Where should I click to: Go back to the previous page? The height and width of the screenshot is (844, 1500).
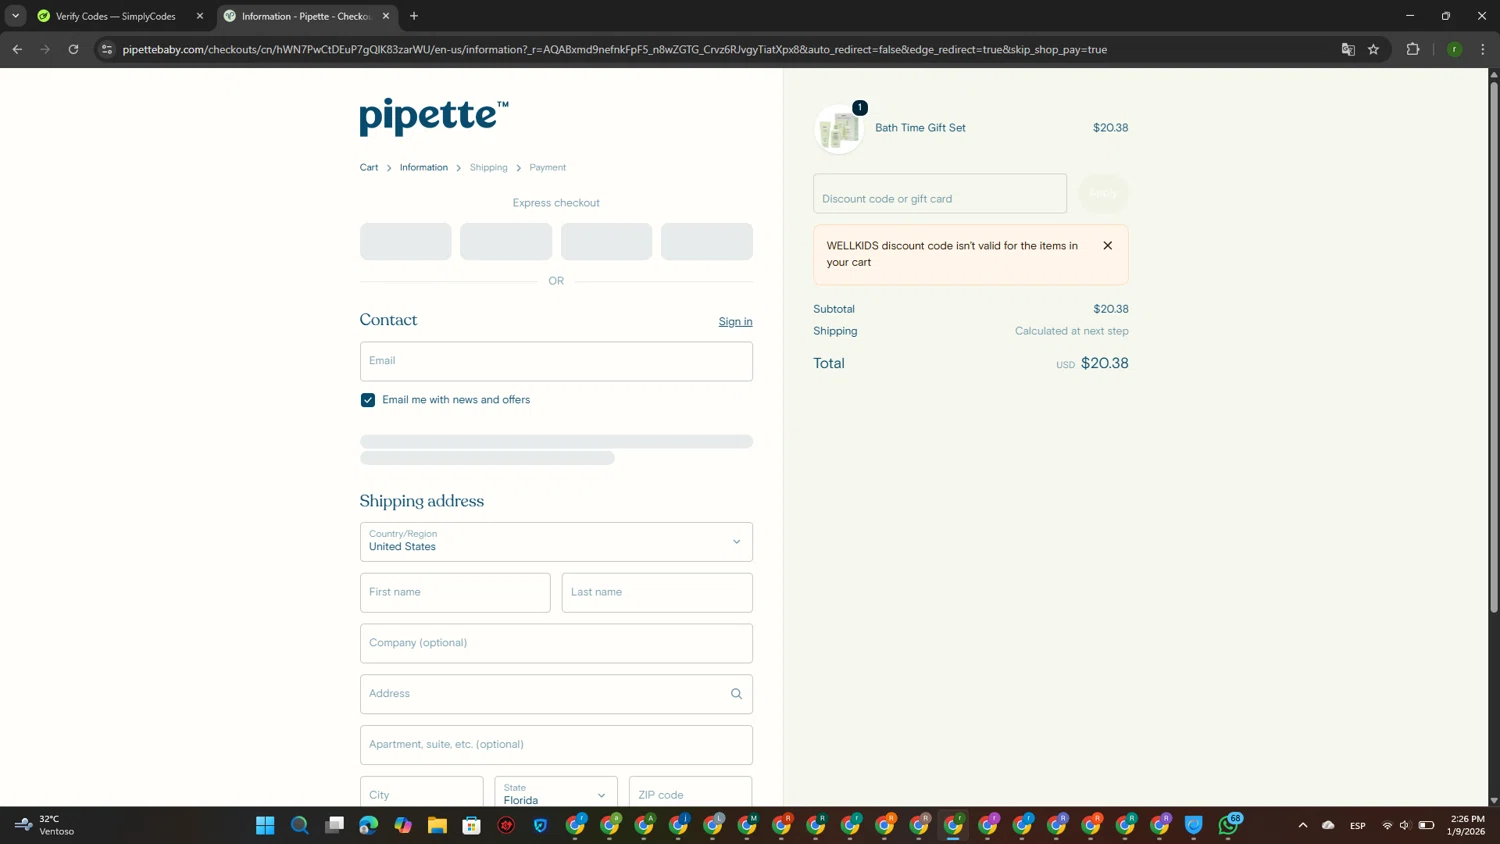click(x=17, y=49)
